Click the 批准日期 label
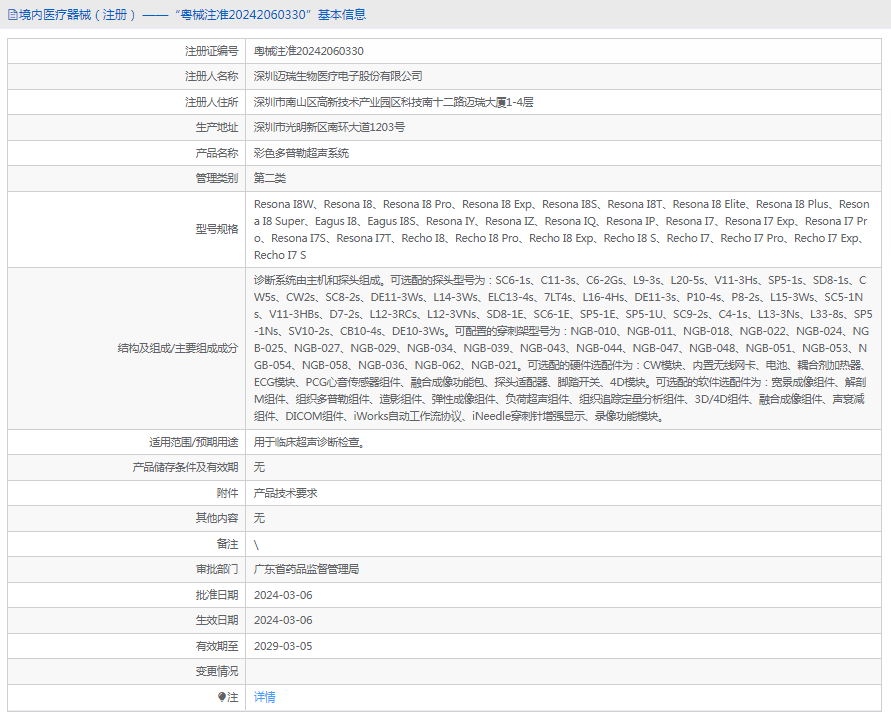This screenshot has width=891, height=719. pos(217,595)
